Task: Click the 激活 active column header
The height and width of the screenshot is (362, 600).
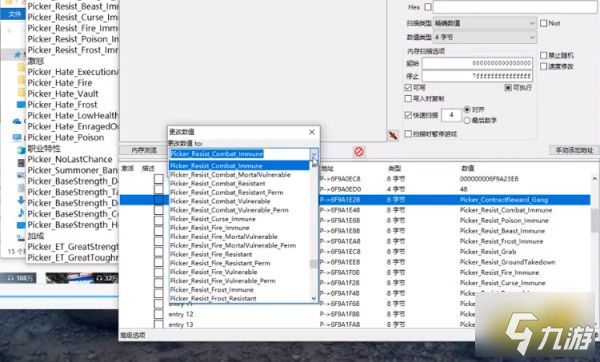Action: point(127,168)
